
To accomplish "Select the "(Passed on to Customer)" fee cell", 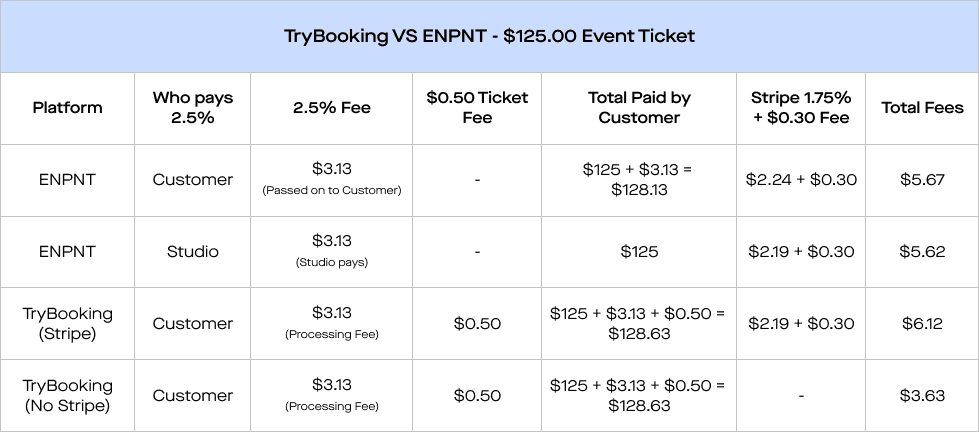I will click(331, 190).
